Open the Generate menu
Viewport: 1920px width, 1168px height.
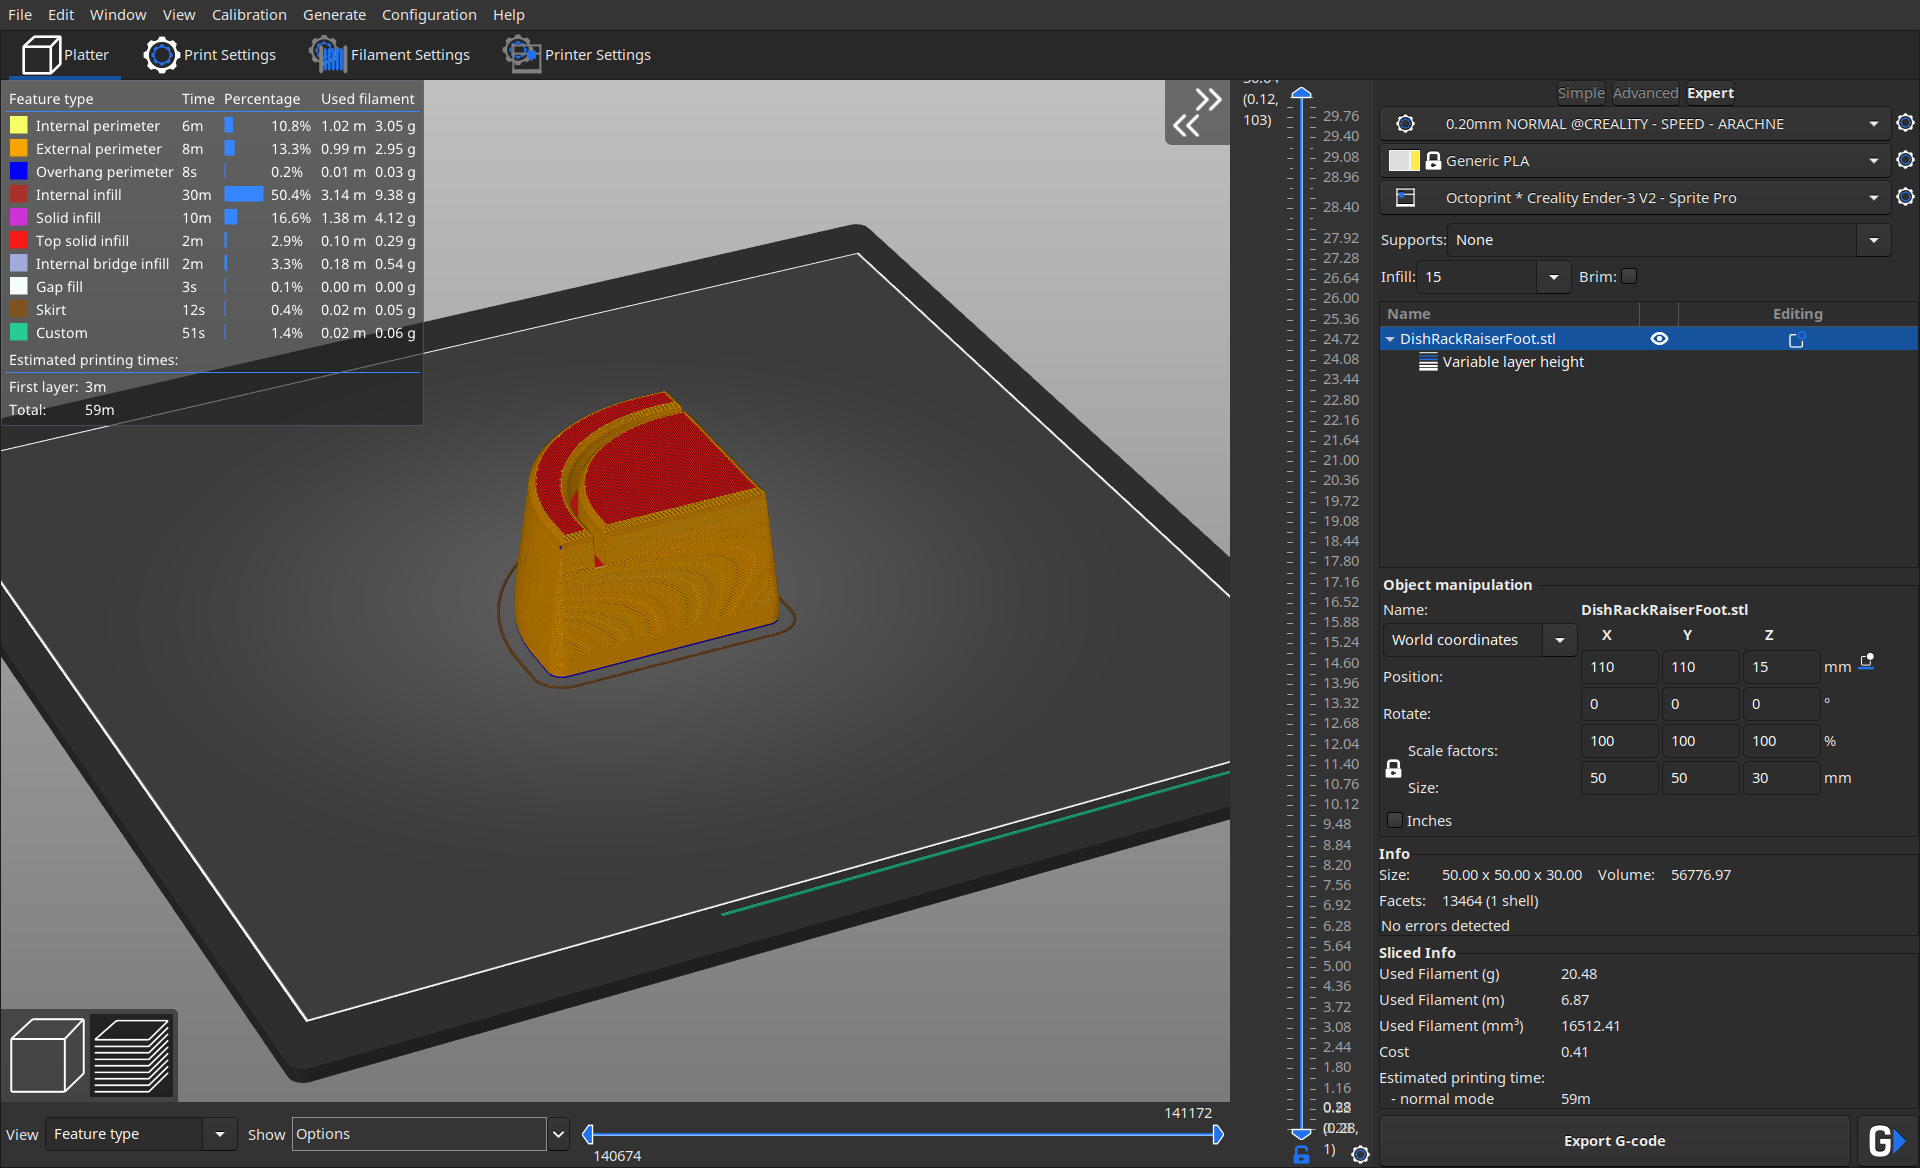coord(336,16)
